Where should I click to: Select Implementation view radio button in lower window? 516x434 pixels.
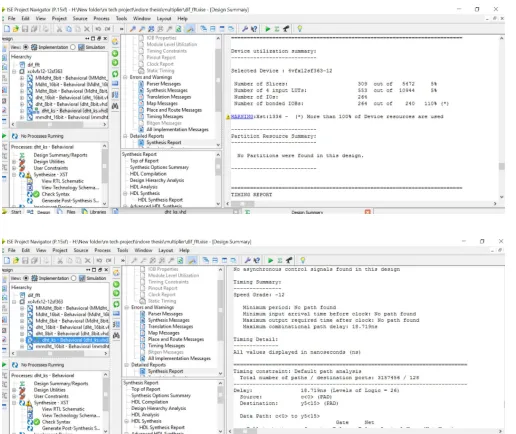pyautogui.click(x=26, y=278)
